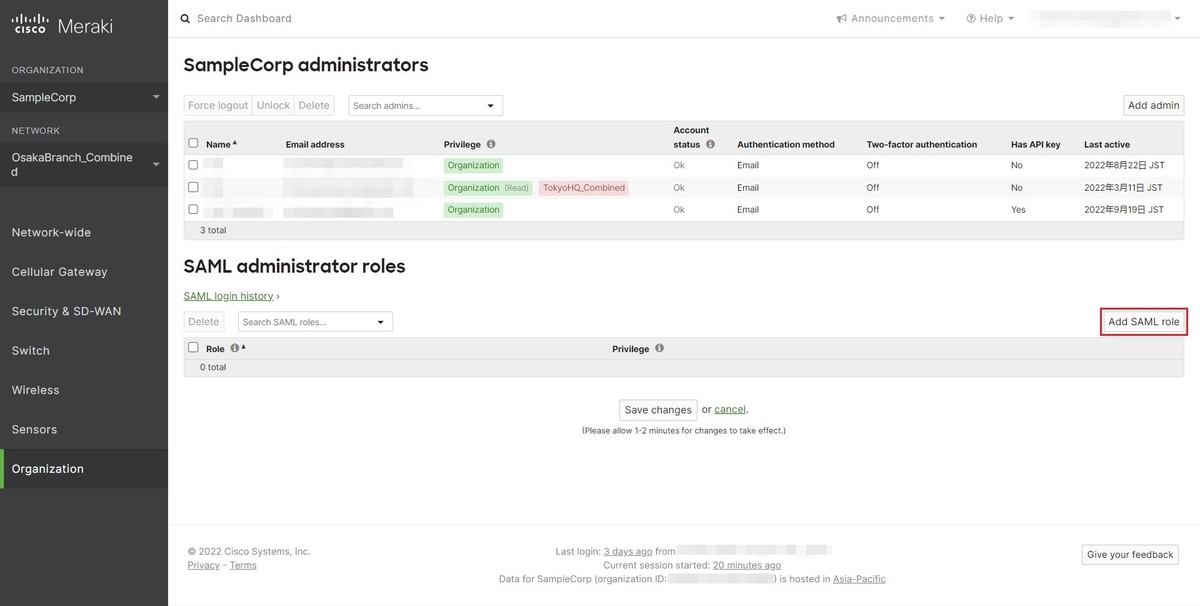Click the Force logout button
This screenshot has width=1200, height=606.
click(218, 105)
